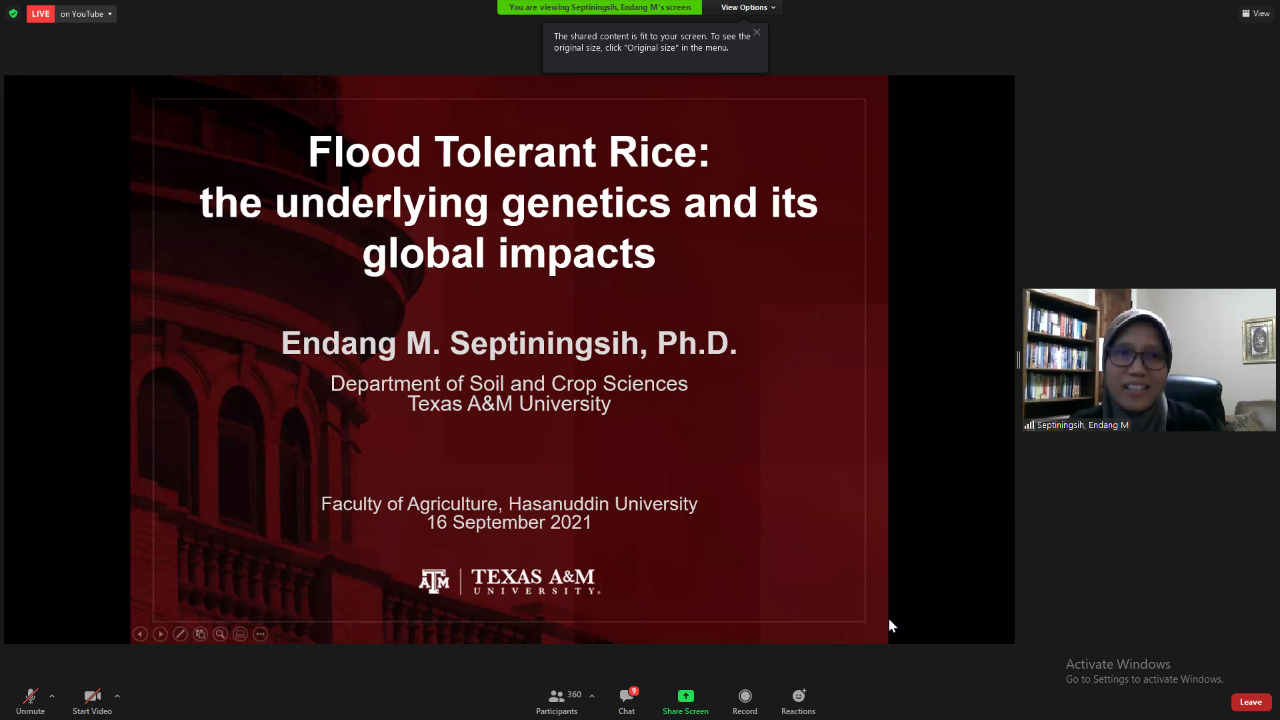1280x720 pixels.
Task: Click the green encryption shield icon
Action: pyautogui.click(x=13, y=14)
